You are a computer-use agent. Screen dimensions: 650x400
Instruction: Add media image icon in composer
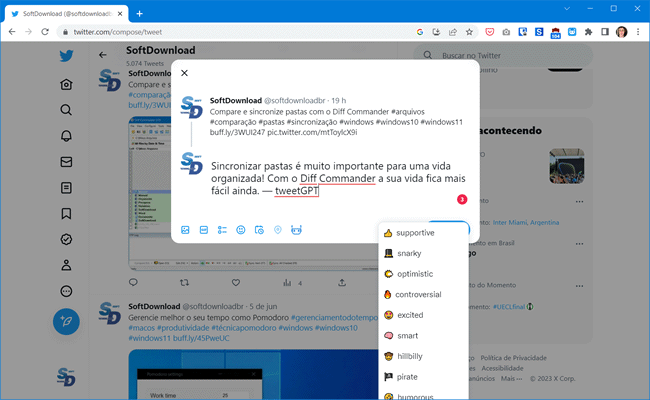[x=185, y=230]
